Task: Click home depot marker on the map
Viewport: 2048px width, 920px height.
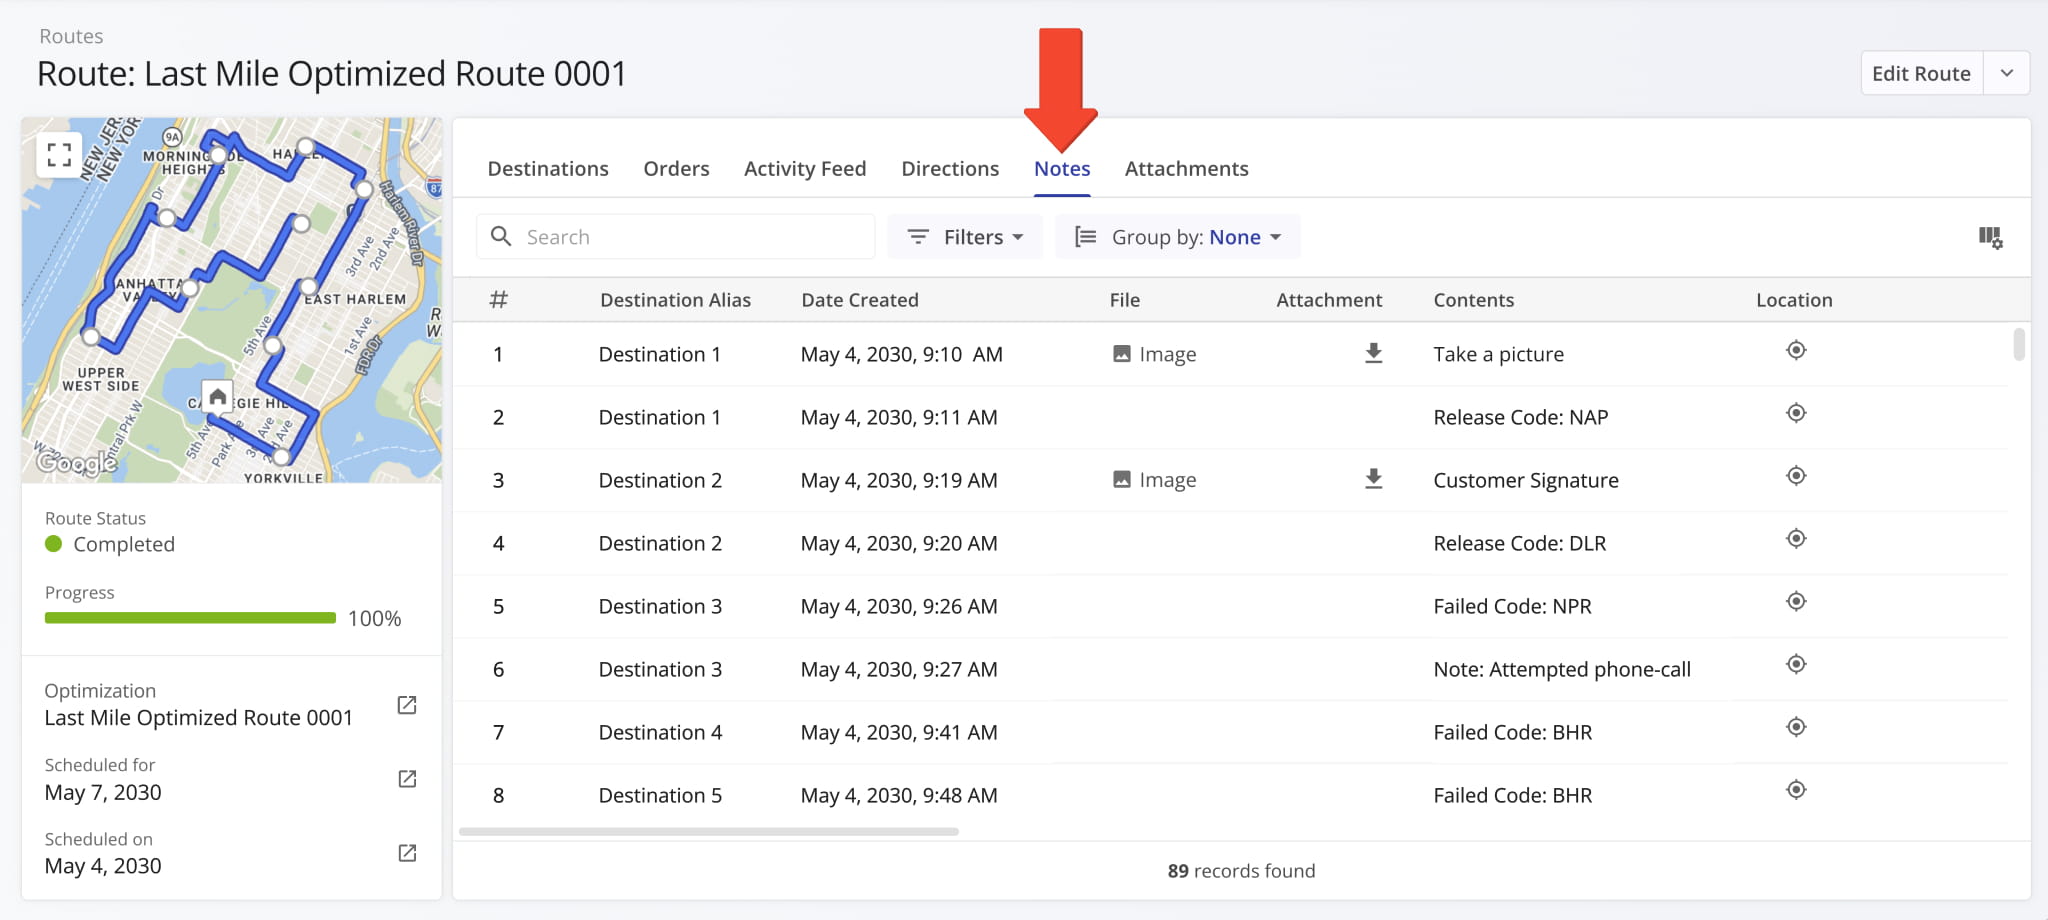Action: [x=217, y=397]
